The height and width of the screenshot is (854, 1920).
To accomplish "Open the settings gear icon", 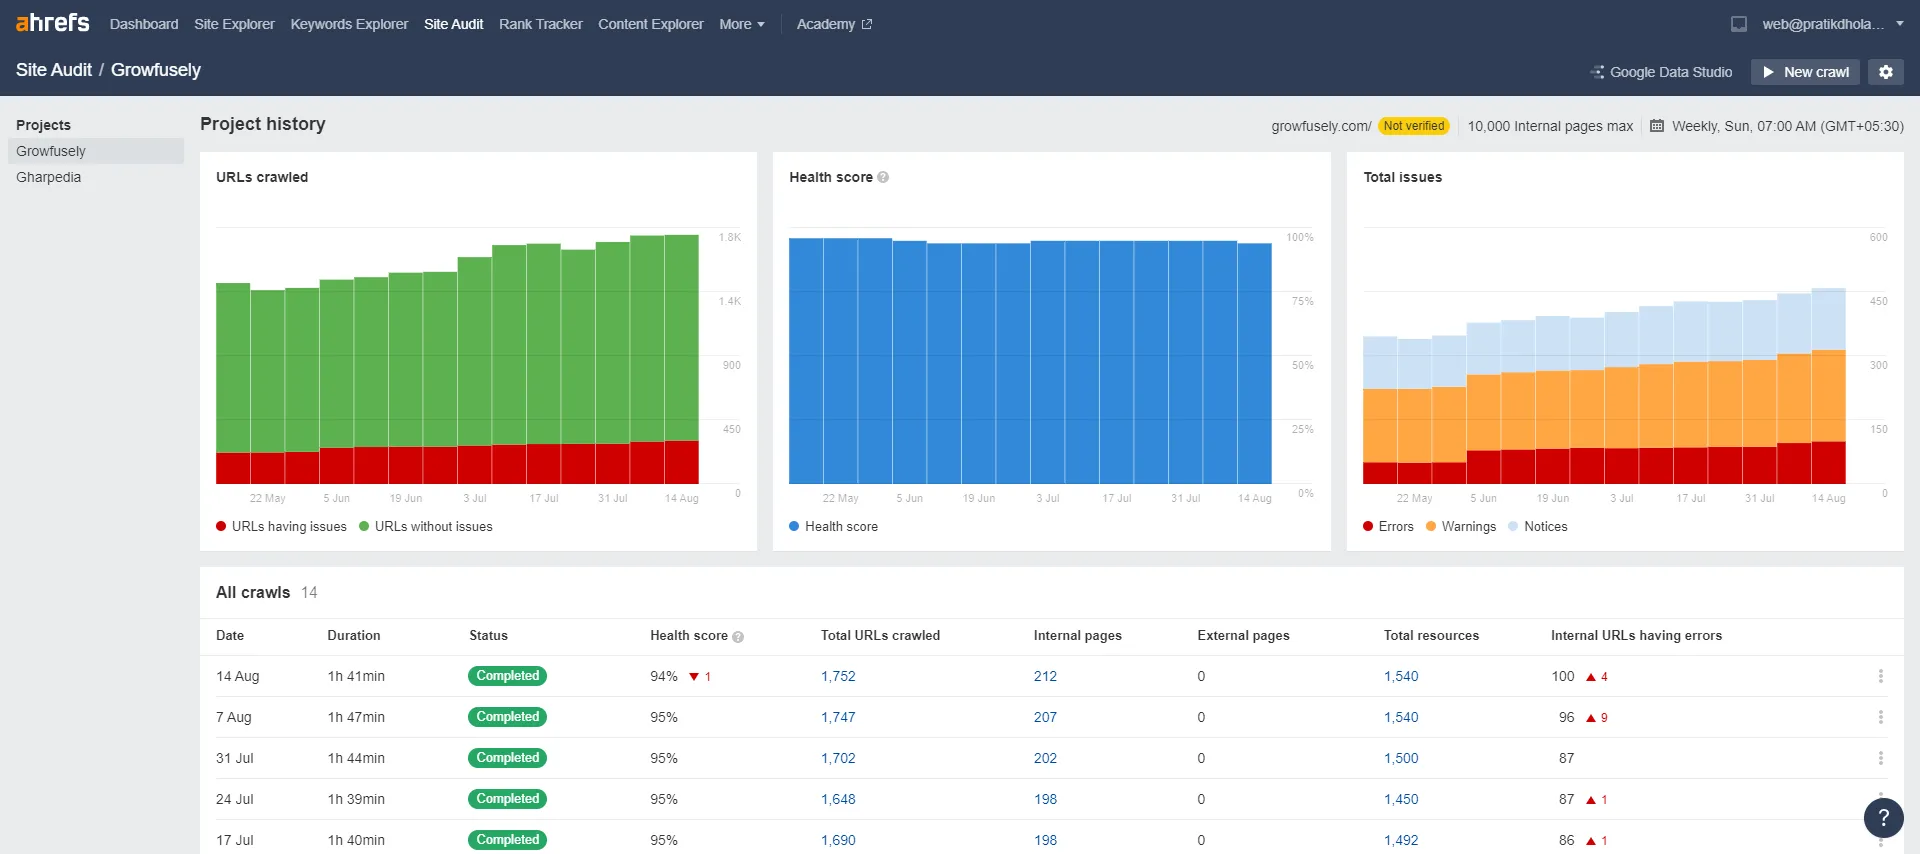I will [x=1885, y=72].
